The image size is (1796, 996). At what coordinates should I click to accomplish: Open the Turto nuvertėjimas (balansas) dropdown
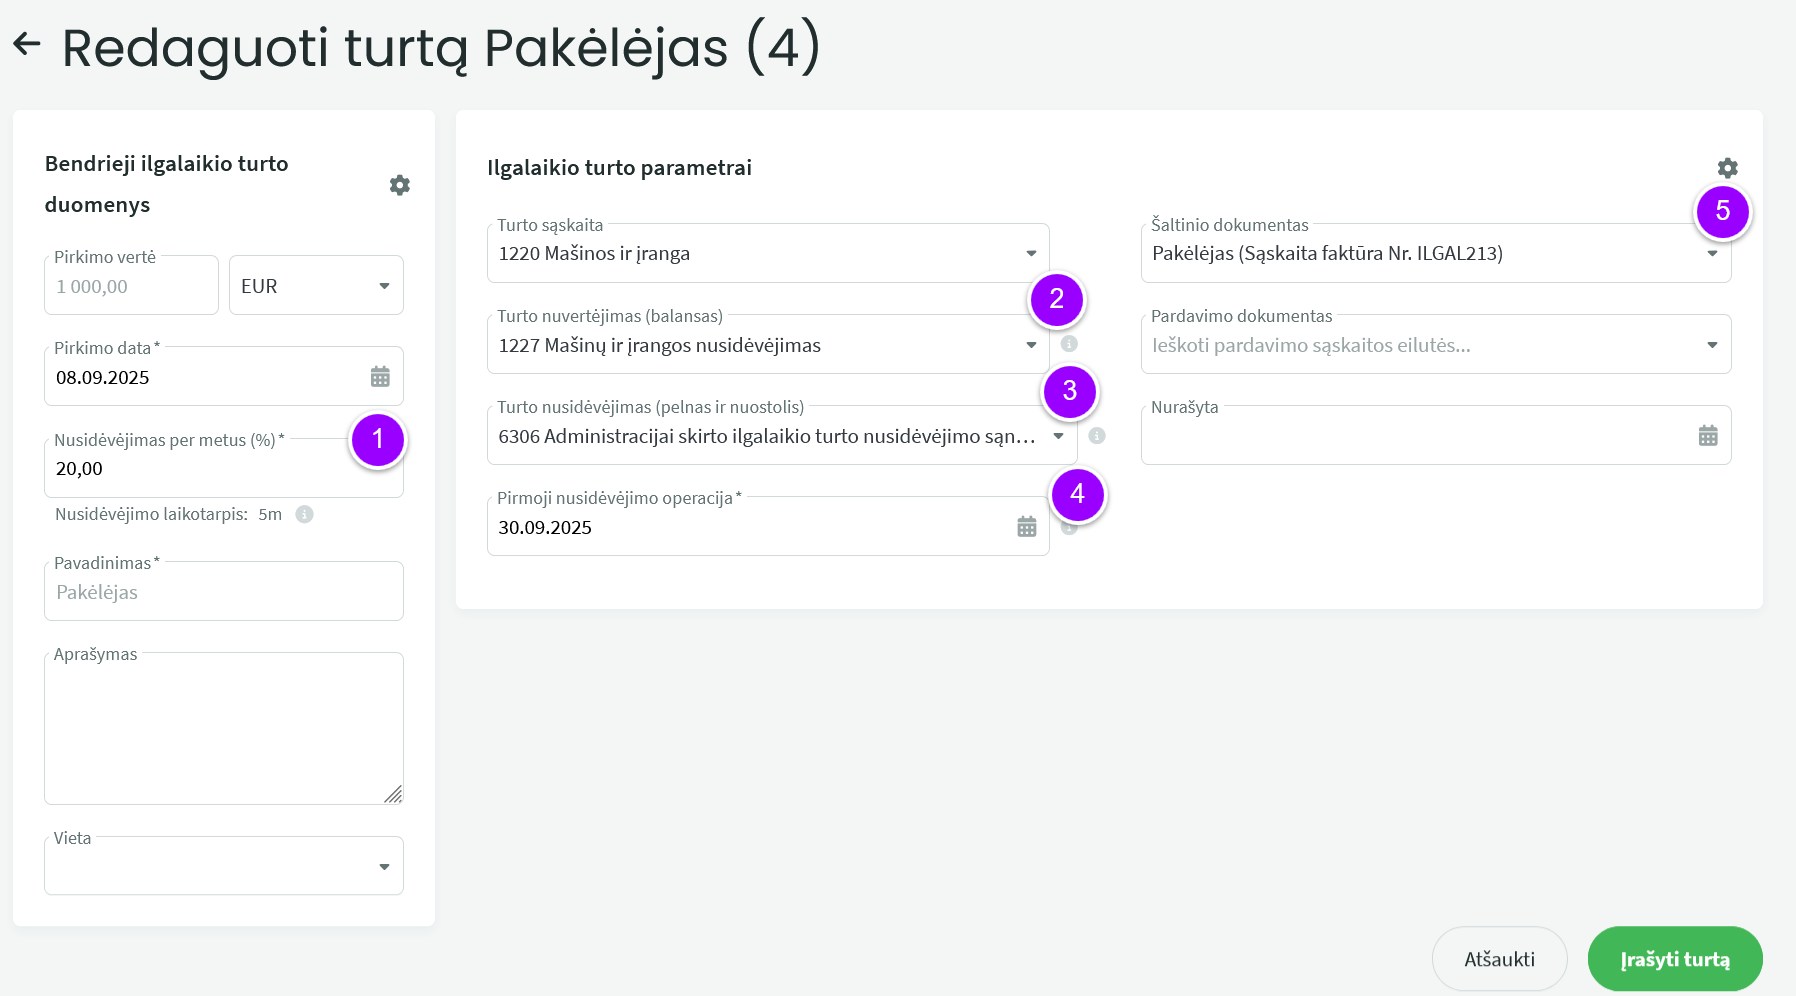click(x=1031, y=346)
